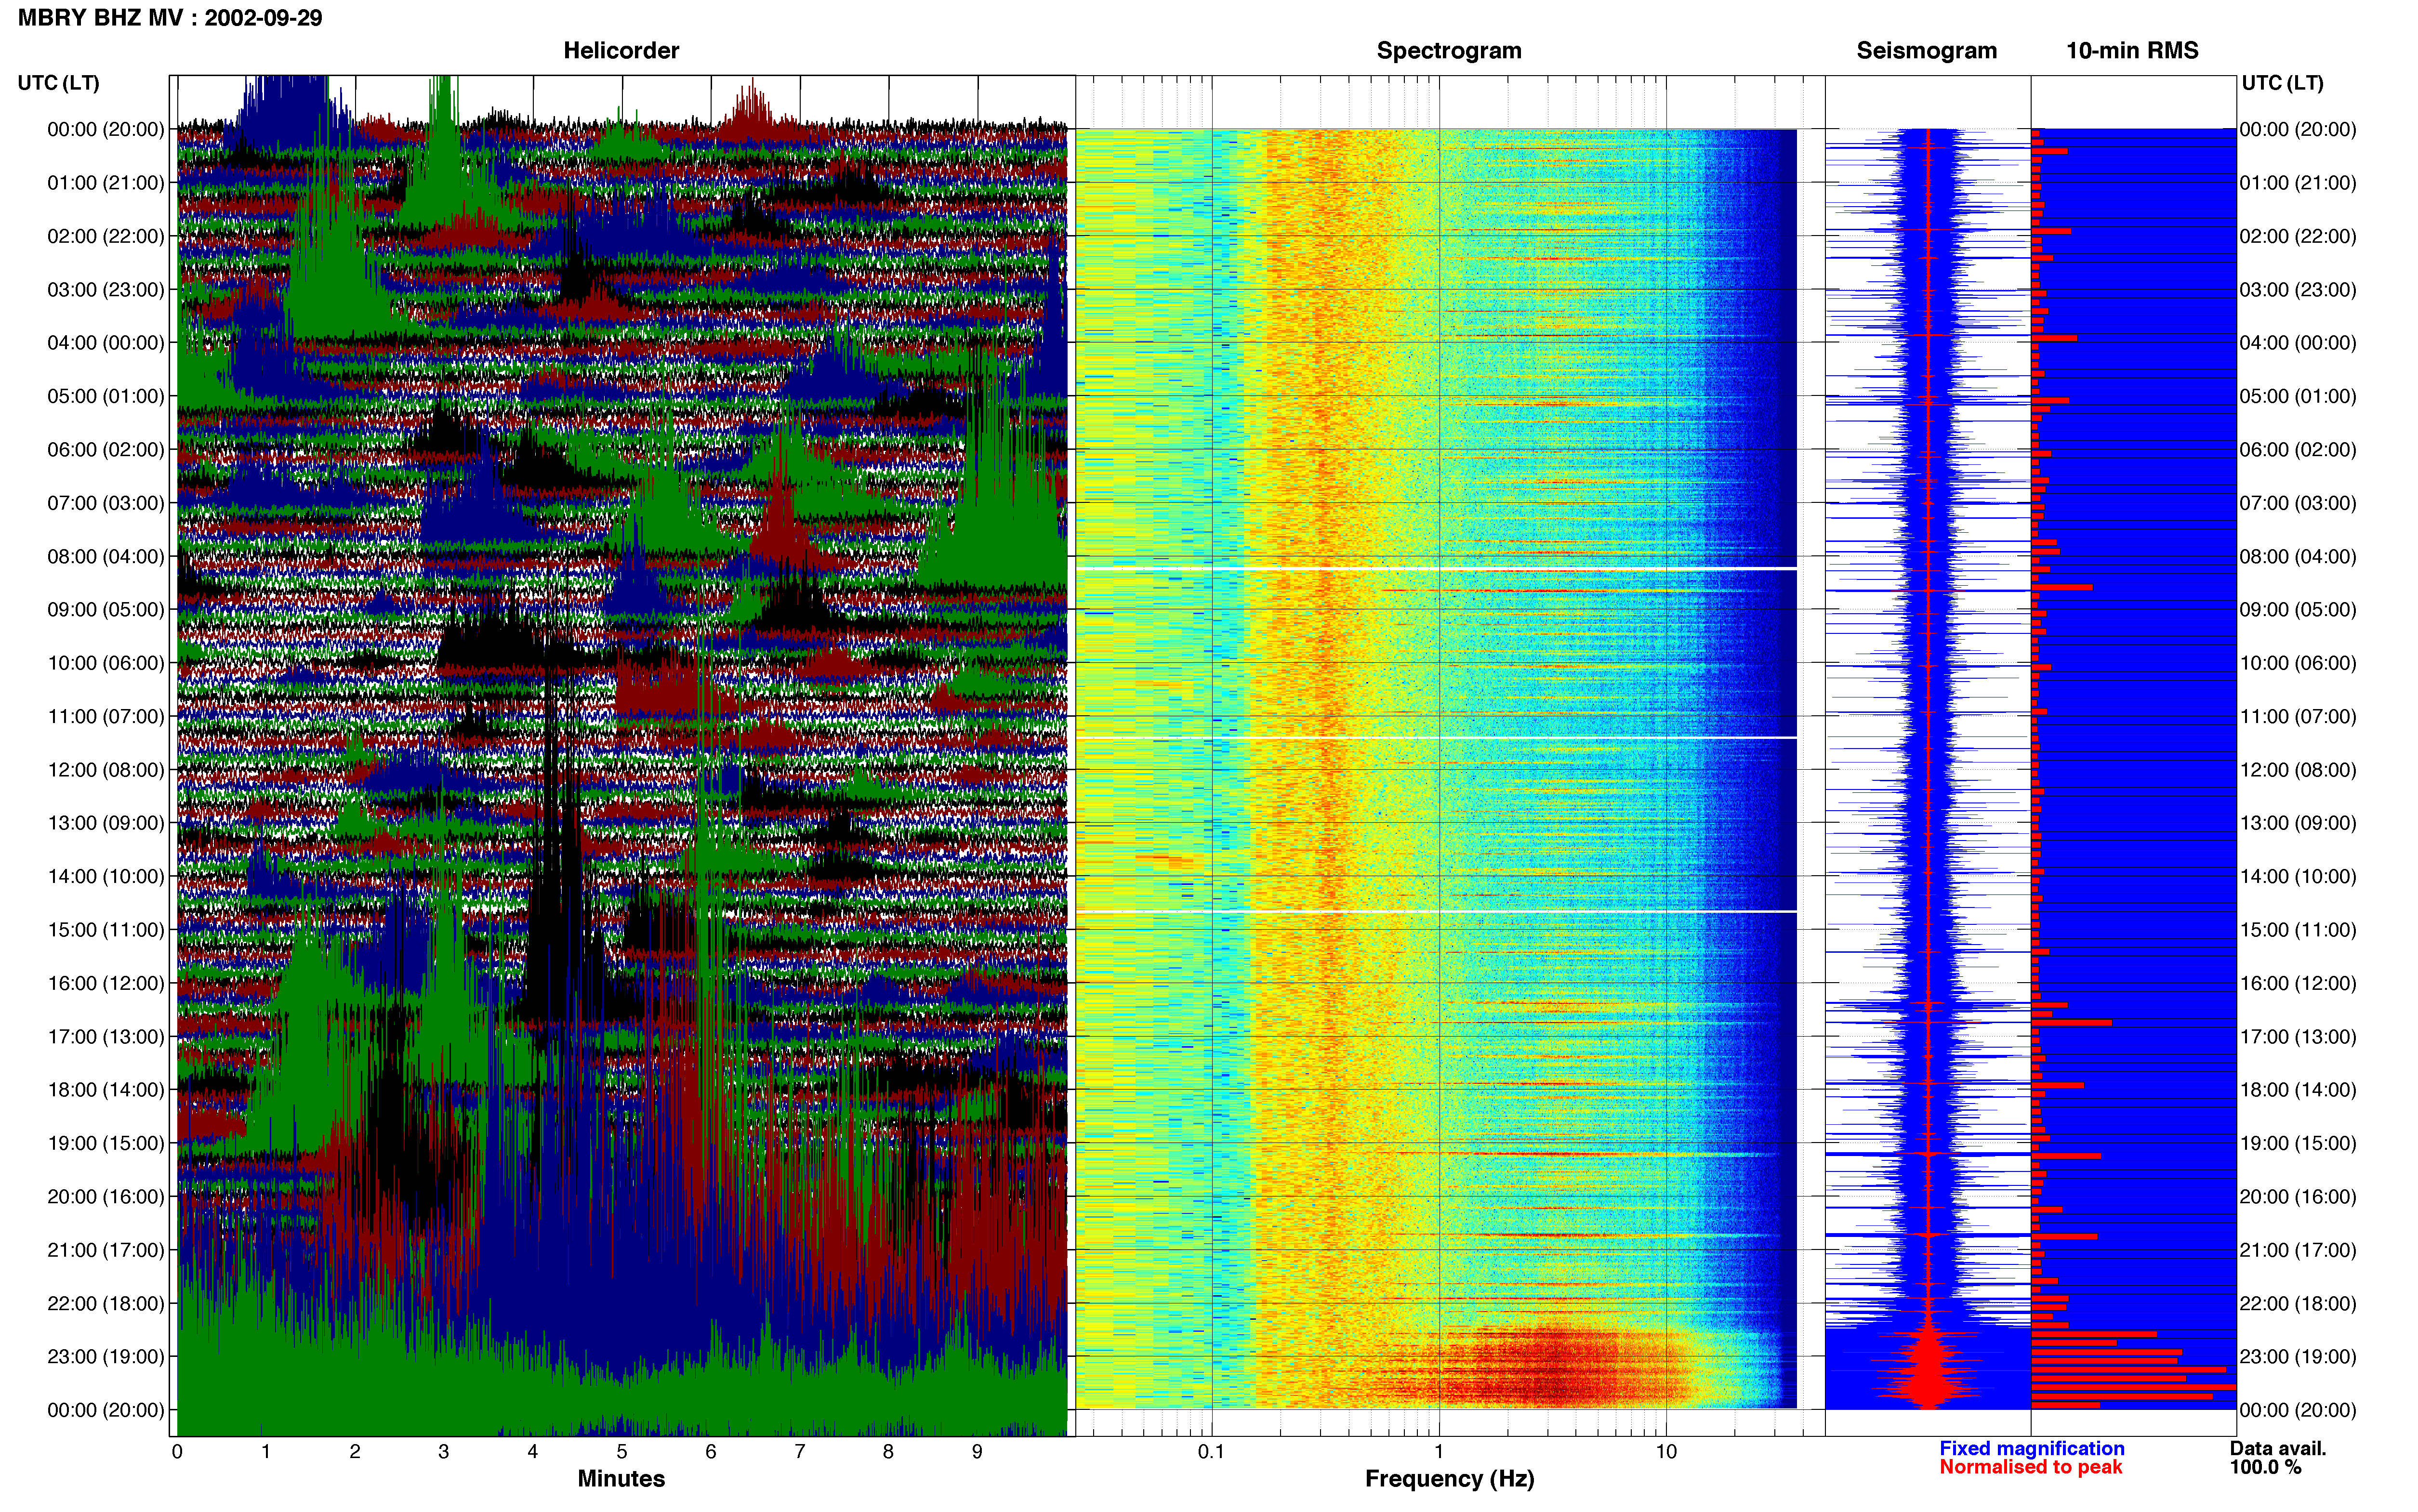Select the Seismogram panel heading
Screen dimensions: 2418x1512
tap(1926, 51)
